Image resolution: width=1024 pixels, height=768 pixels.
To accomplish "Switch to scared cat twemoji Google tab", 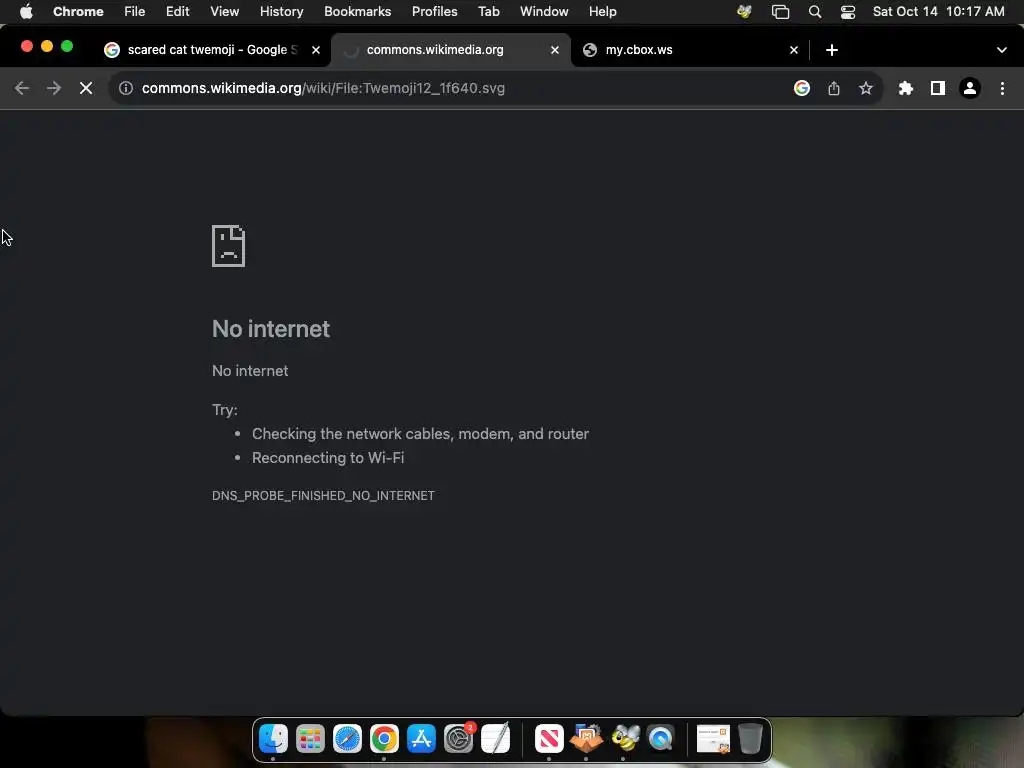I will click(212, 50).
